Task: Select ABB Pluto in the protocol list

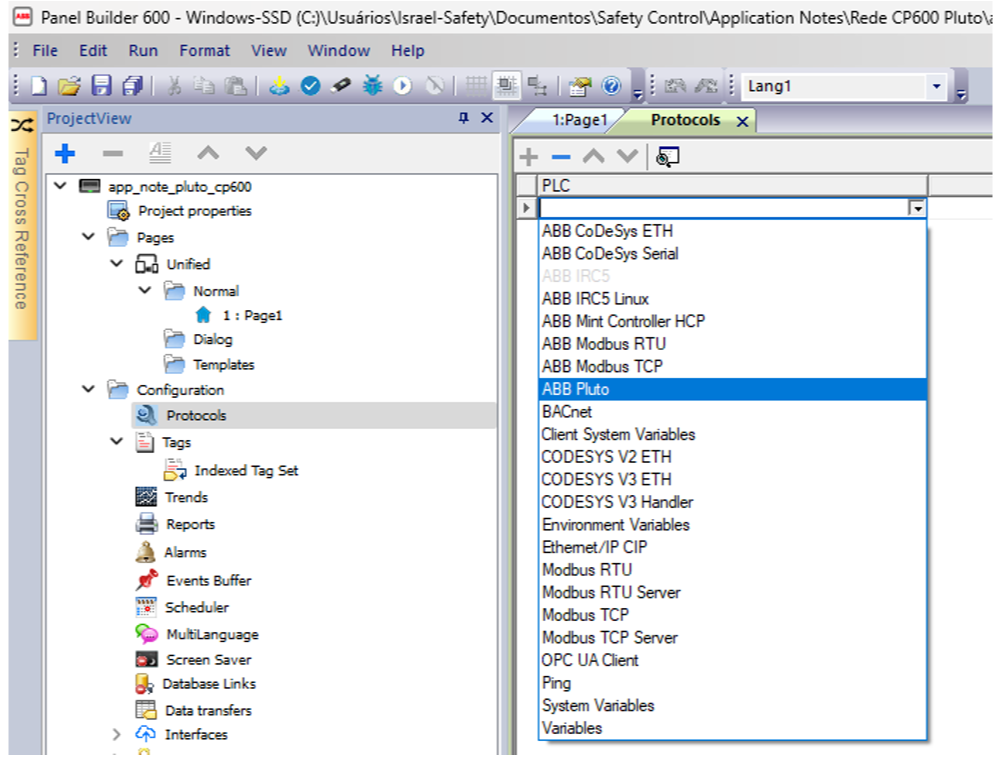Action: tap(732, 389)
